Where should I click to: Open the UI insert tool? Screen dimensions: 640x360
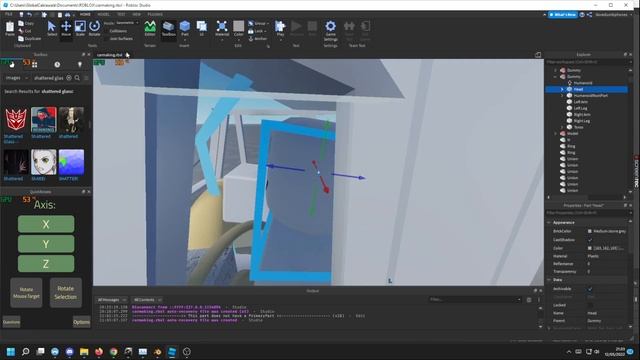point(202,27)
